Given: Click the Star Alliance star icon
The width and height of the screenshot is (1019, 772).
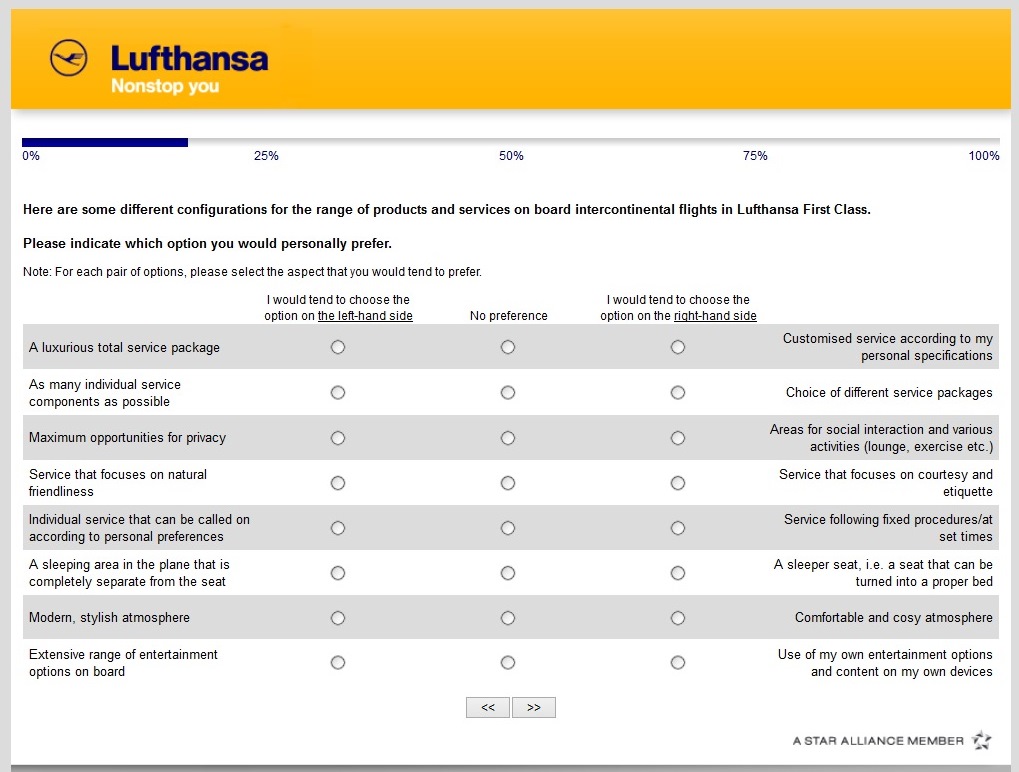Looking at the screenshot, I should coord(981,740).
